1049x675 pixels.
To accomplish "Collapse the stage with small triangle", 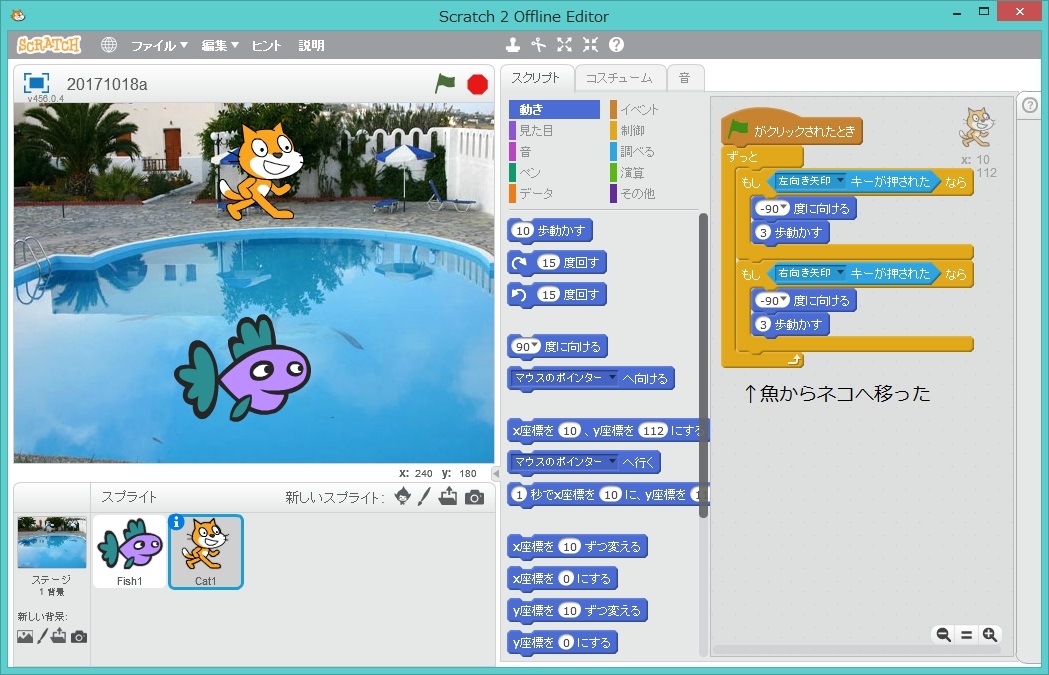I will [x=496, y=473].
